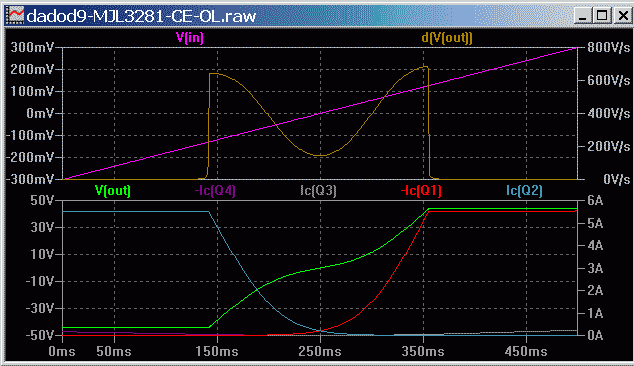Click the 100mV left axis label
Viewport: 634px width, 366px height.
coord(32,91)
